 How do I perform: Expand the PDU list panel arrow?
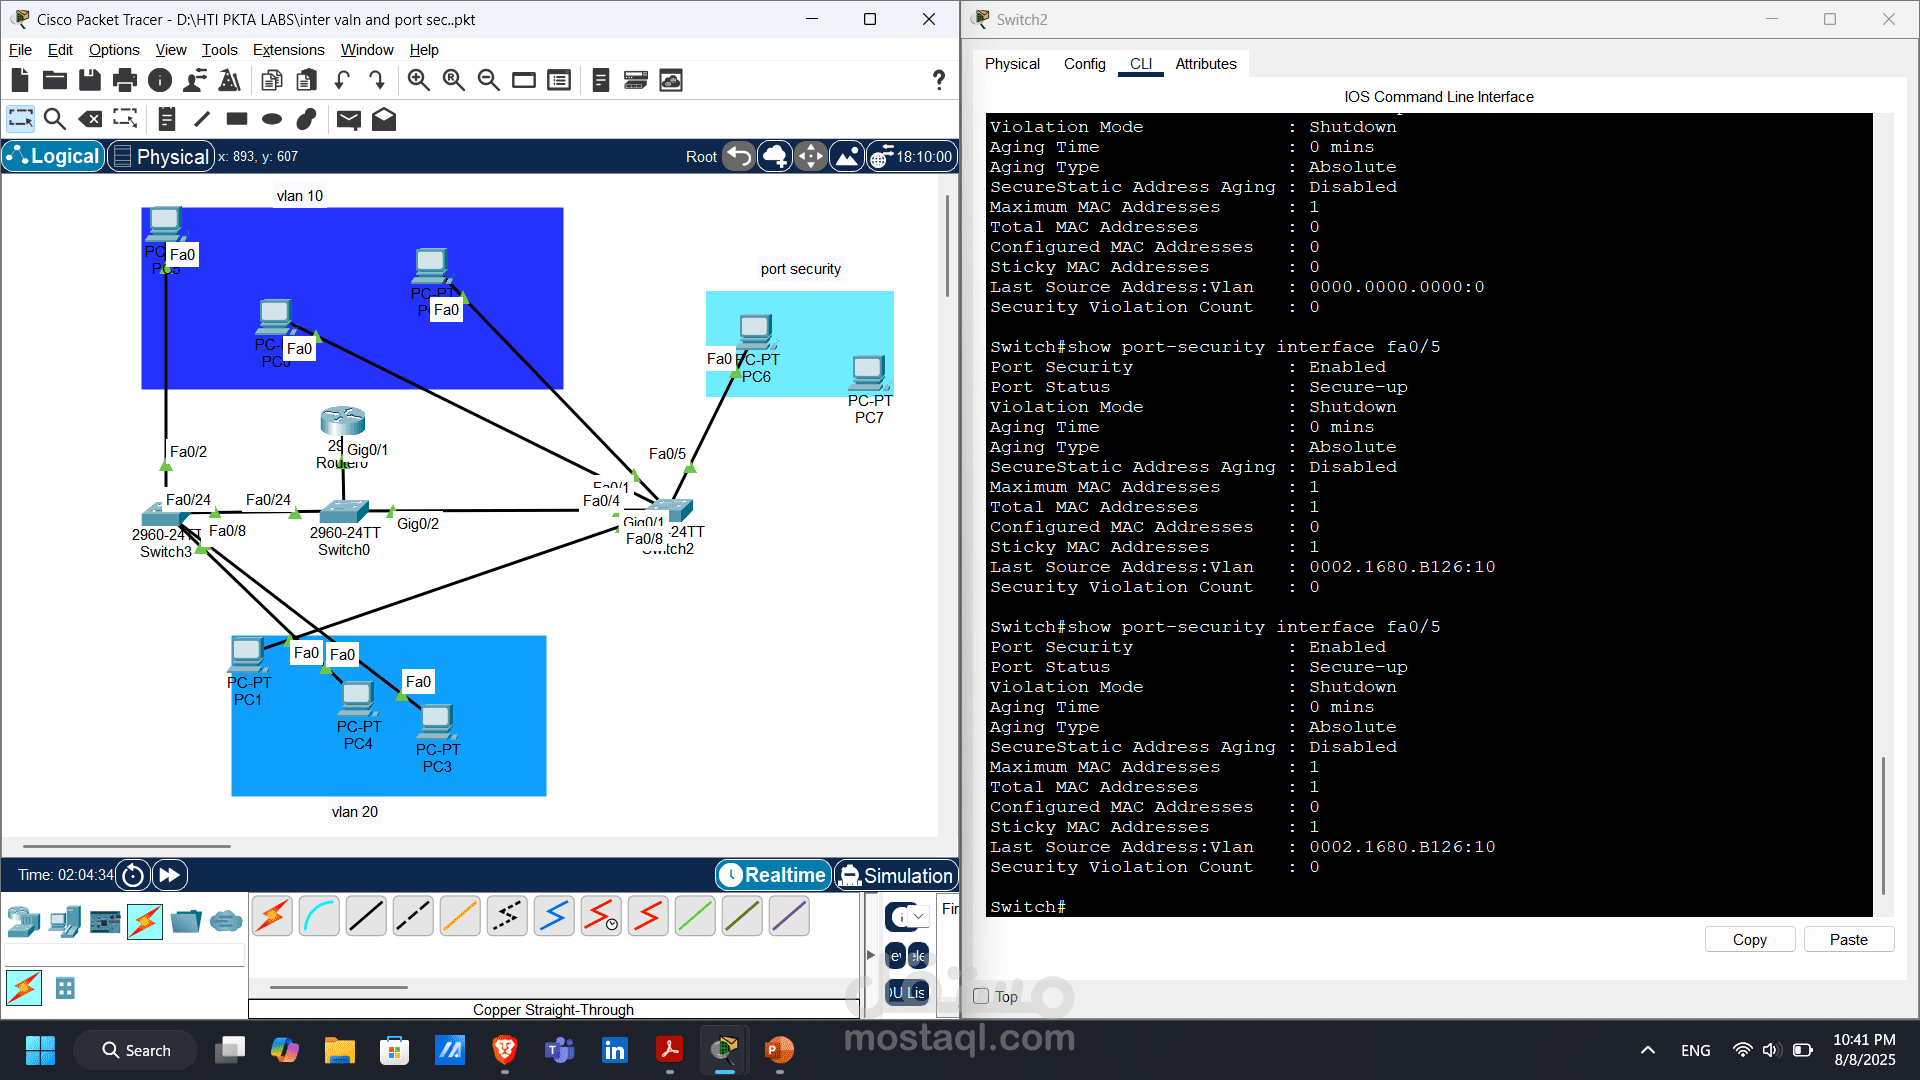coord(870,955)
